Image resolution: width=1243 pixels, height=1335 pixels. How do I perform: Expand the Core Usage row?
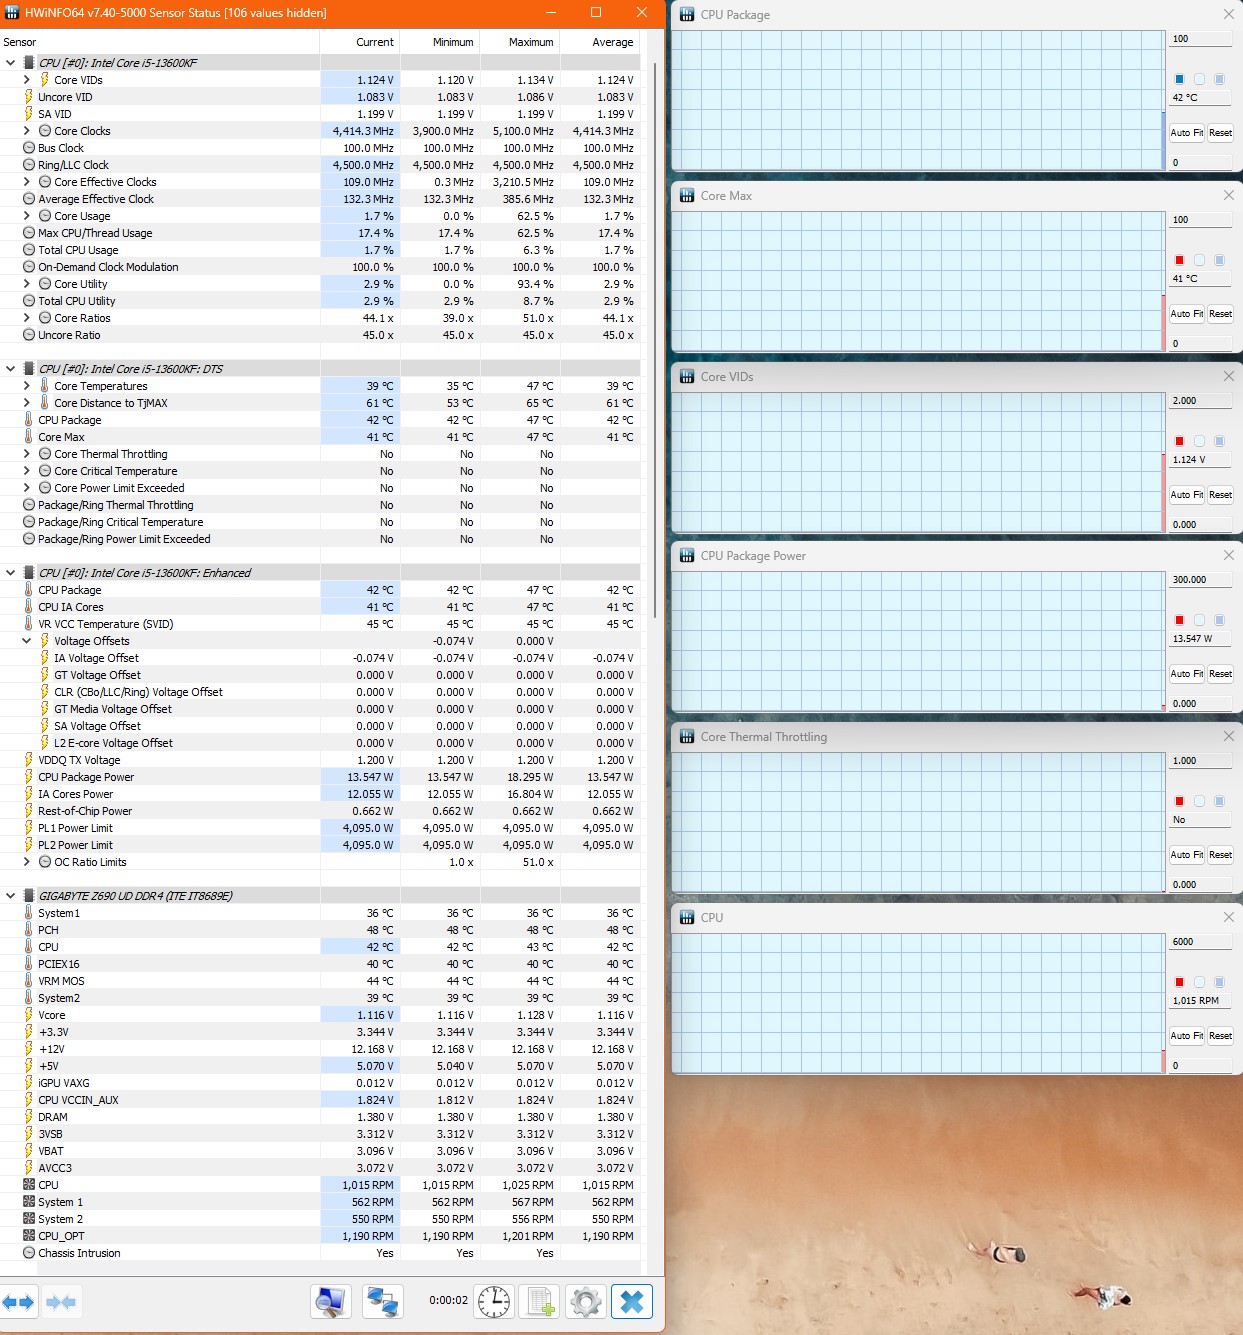[27, 216]
